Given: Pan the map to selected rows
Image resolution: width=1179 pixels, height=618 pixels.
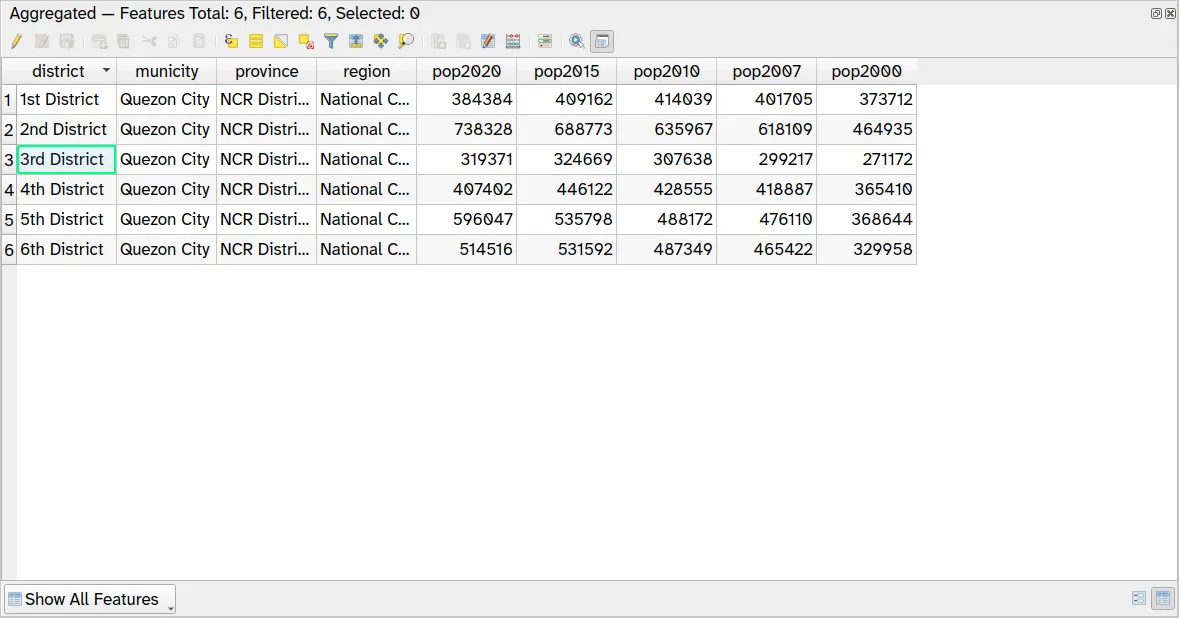Looking at the screenshot, I should (x=381, y=41).
